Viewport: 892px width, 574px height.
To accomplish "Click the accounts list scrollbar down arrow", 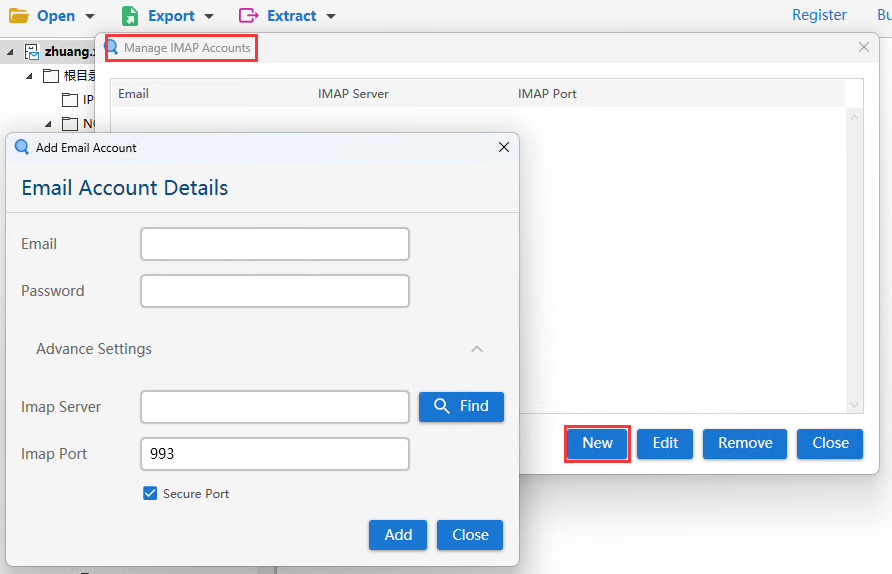I will click(x=854, y=404).
